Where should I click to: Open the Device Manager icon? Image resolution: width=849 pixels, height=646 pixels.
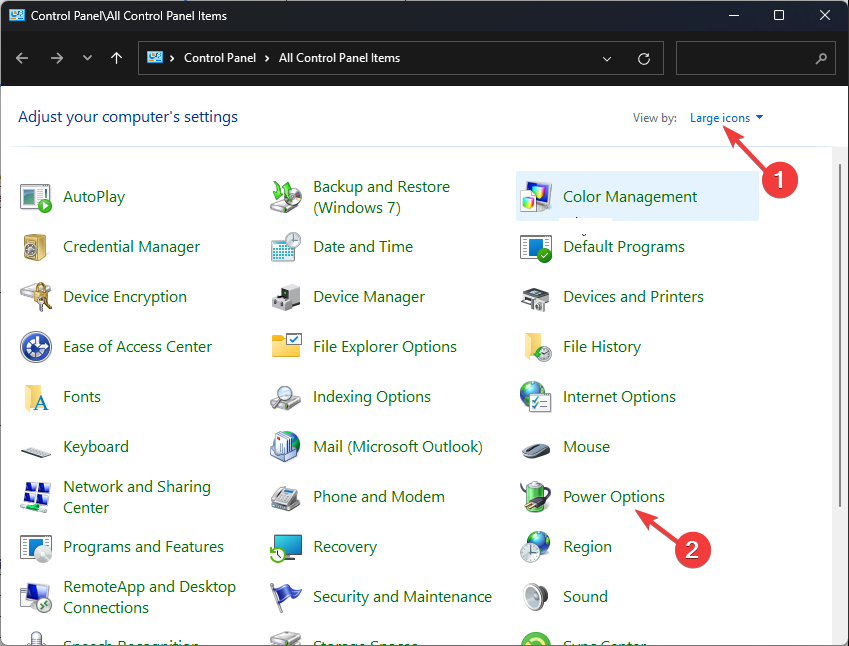coord(286,297)
